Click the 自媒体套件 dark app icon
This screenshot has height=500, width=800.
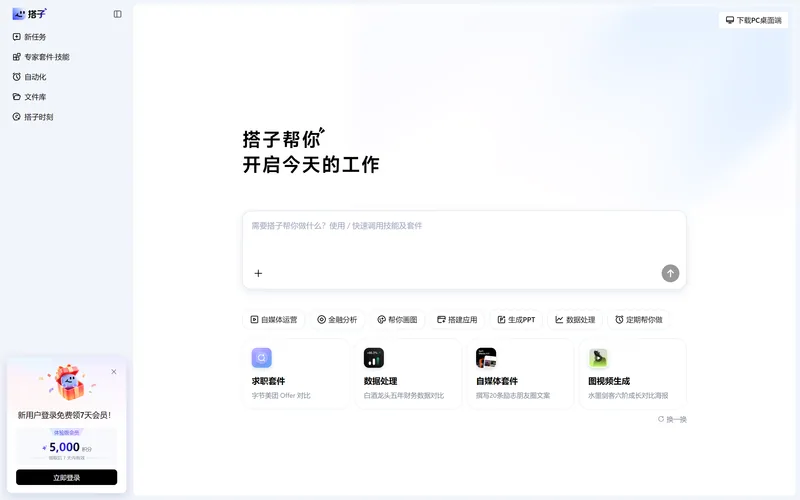coord(486,358)
